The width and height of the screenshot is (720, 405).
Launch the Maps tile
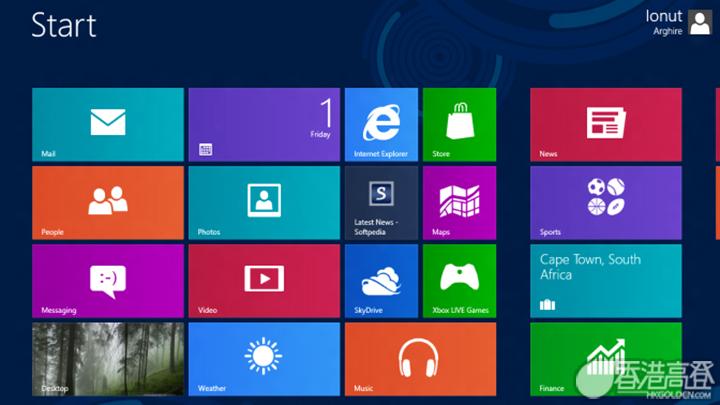coord(459,202)
